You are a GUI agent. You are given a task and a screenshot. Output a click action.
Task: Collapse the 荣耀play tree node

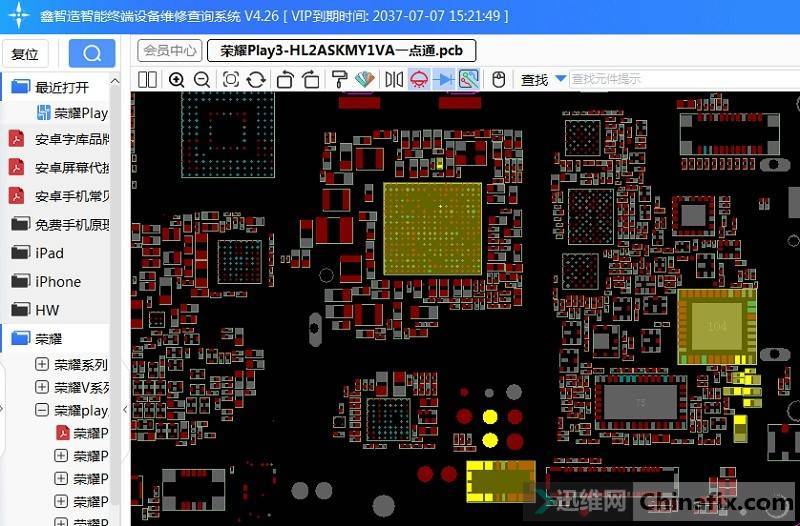[x=42, y=410]
